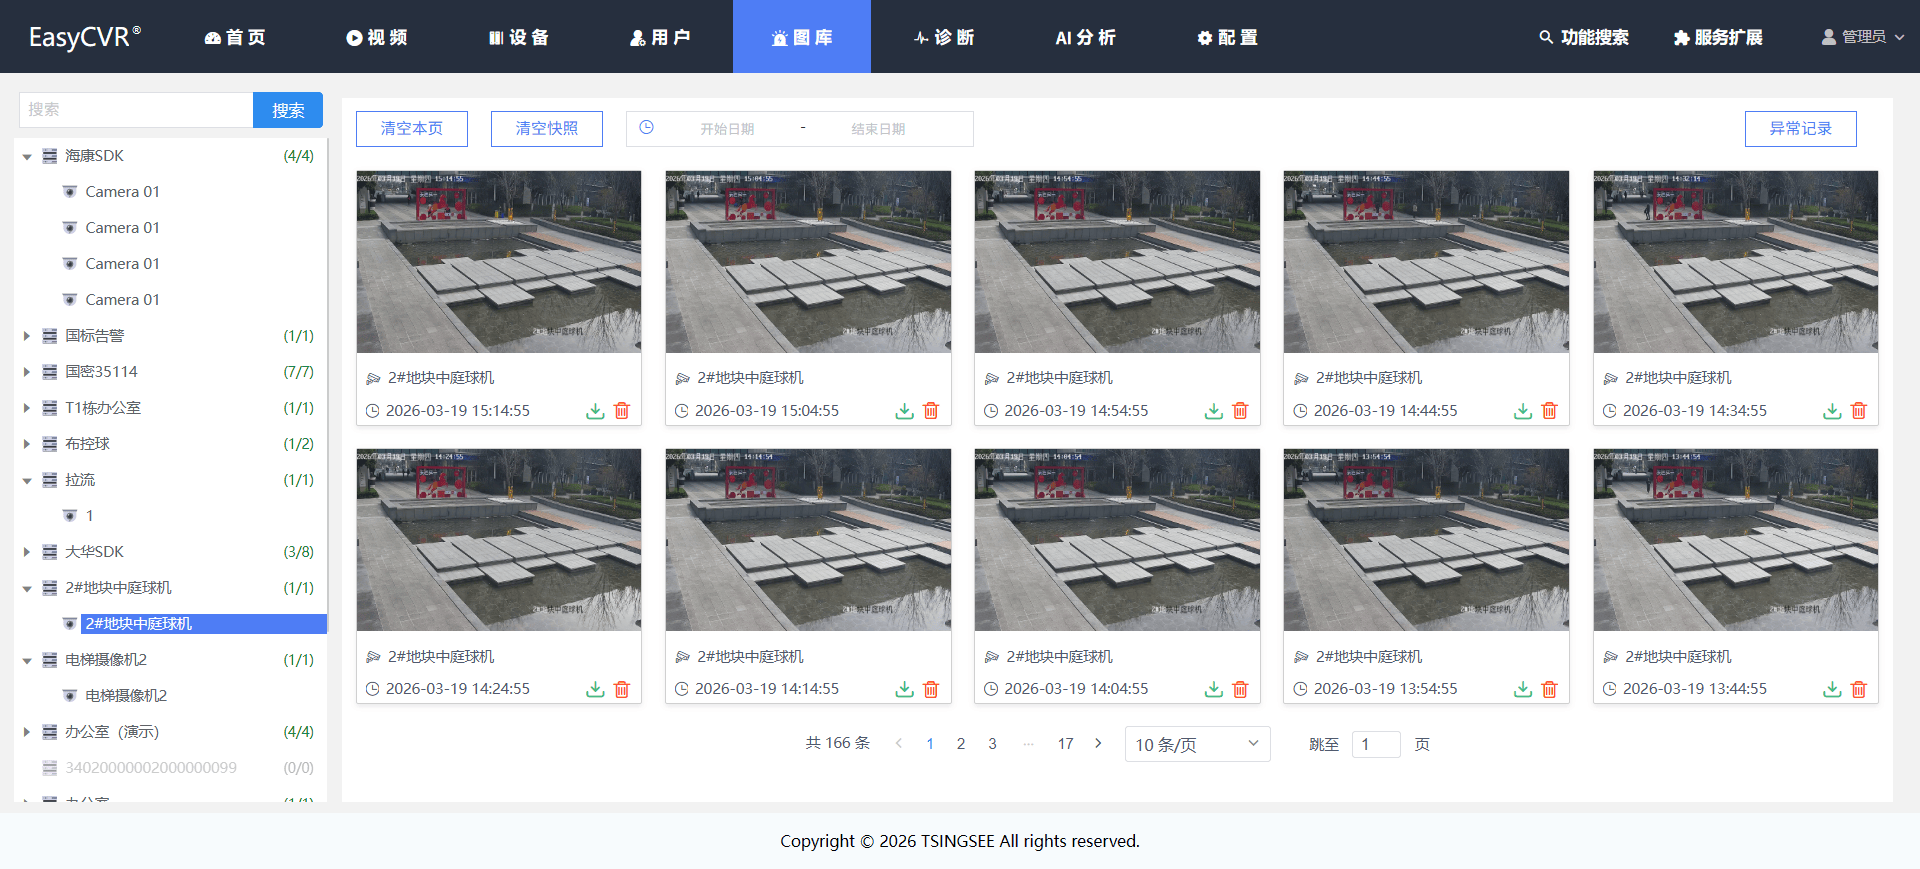Click the 清空本页 button
Image resolution: width=1920 pixels, height=869 pixels.
412,129
